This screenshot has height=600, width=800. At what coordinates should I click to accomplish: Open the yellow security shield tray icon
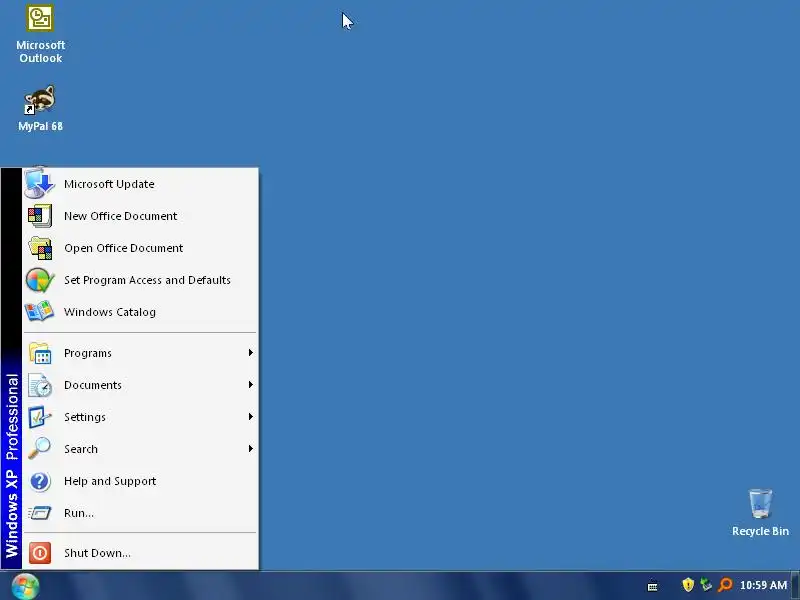688,585
